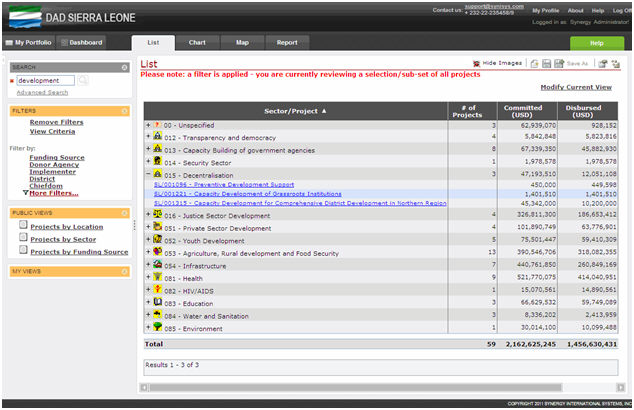Click the horizontal scrollbar thumb

[x=355, y=387]
